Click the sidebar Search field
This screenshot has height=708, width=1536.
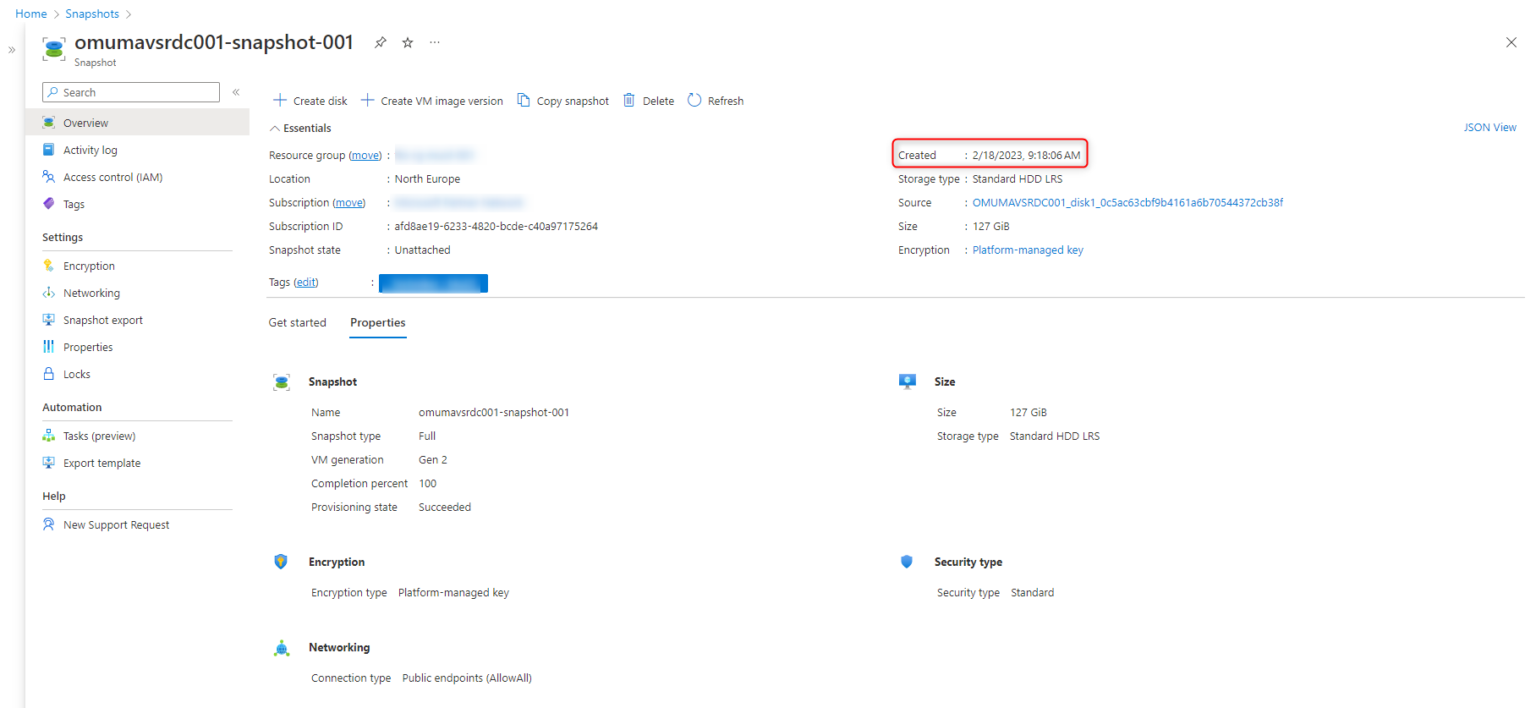coord(131,92)
